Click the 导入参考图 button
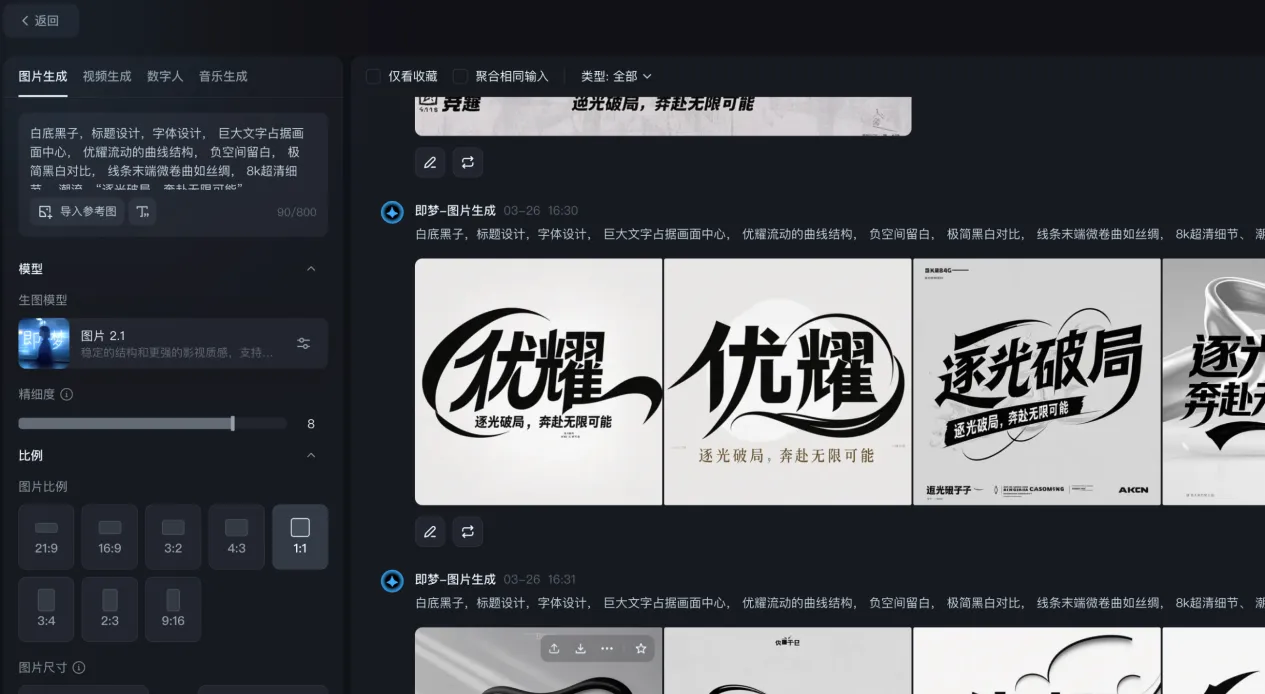Image resolution: width=1265 pixels, height=694 pixels. tap(78, 211)
